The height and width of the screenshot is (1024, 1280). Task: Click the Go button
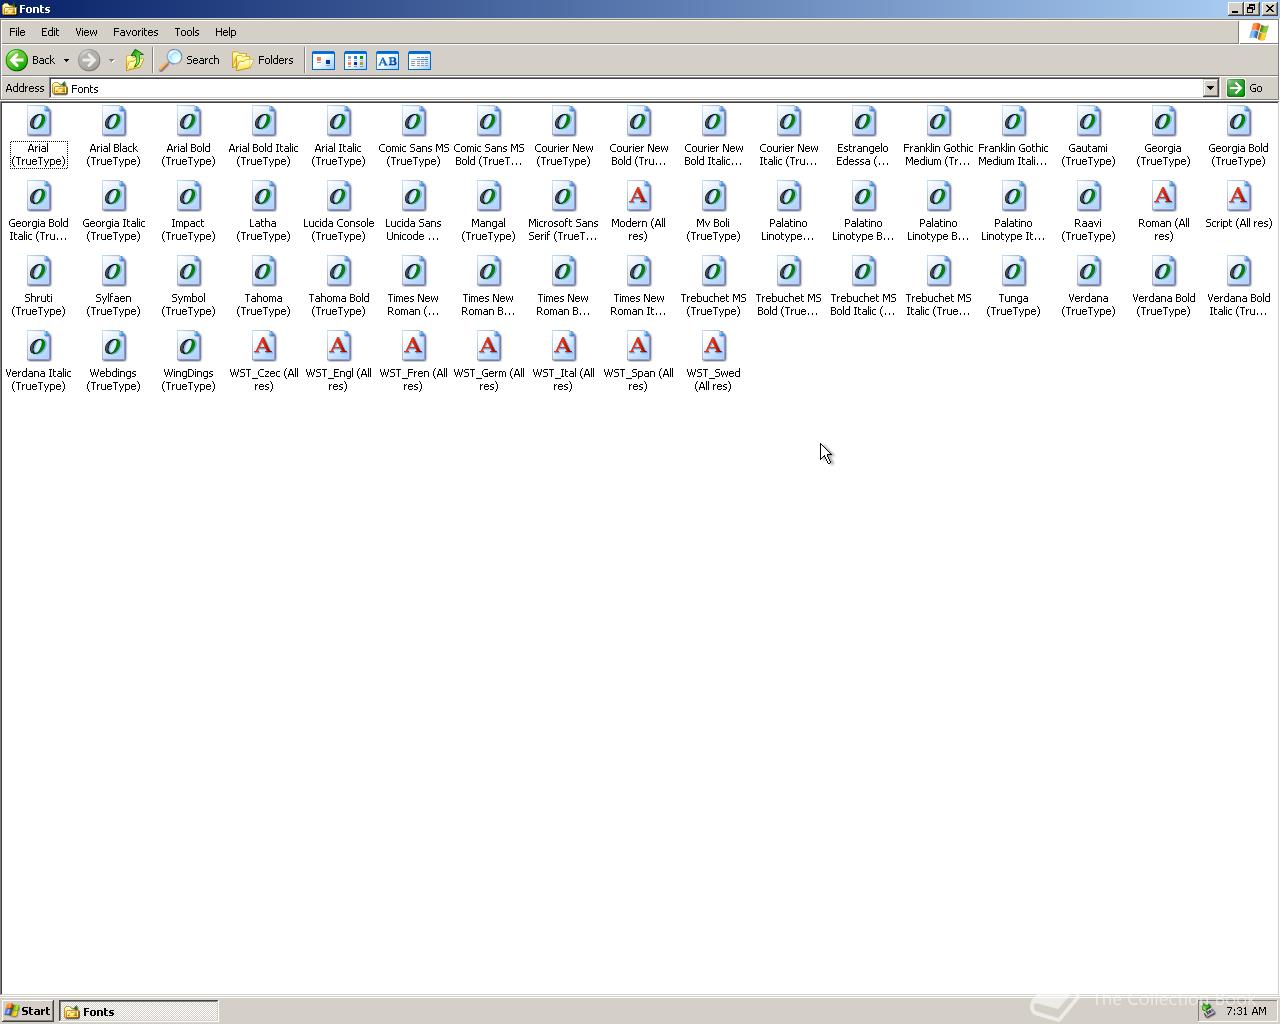point(1246,88)
